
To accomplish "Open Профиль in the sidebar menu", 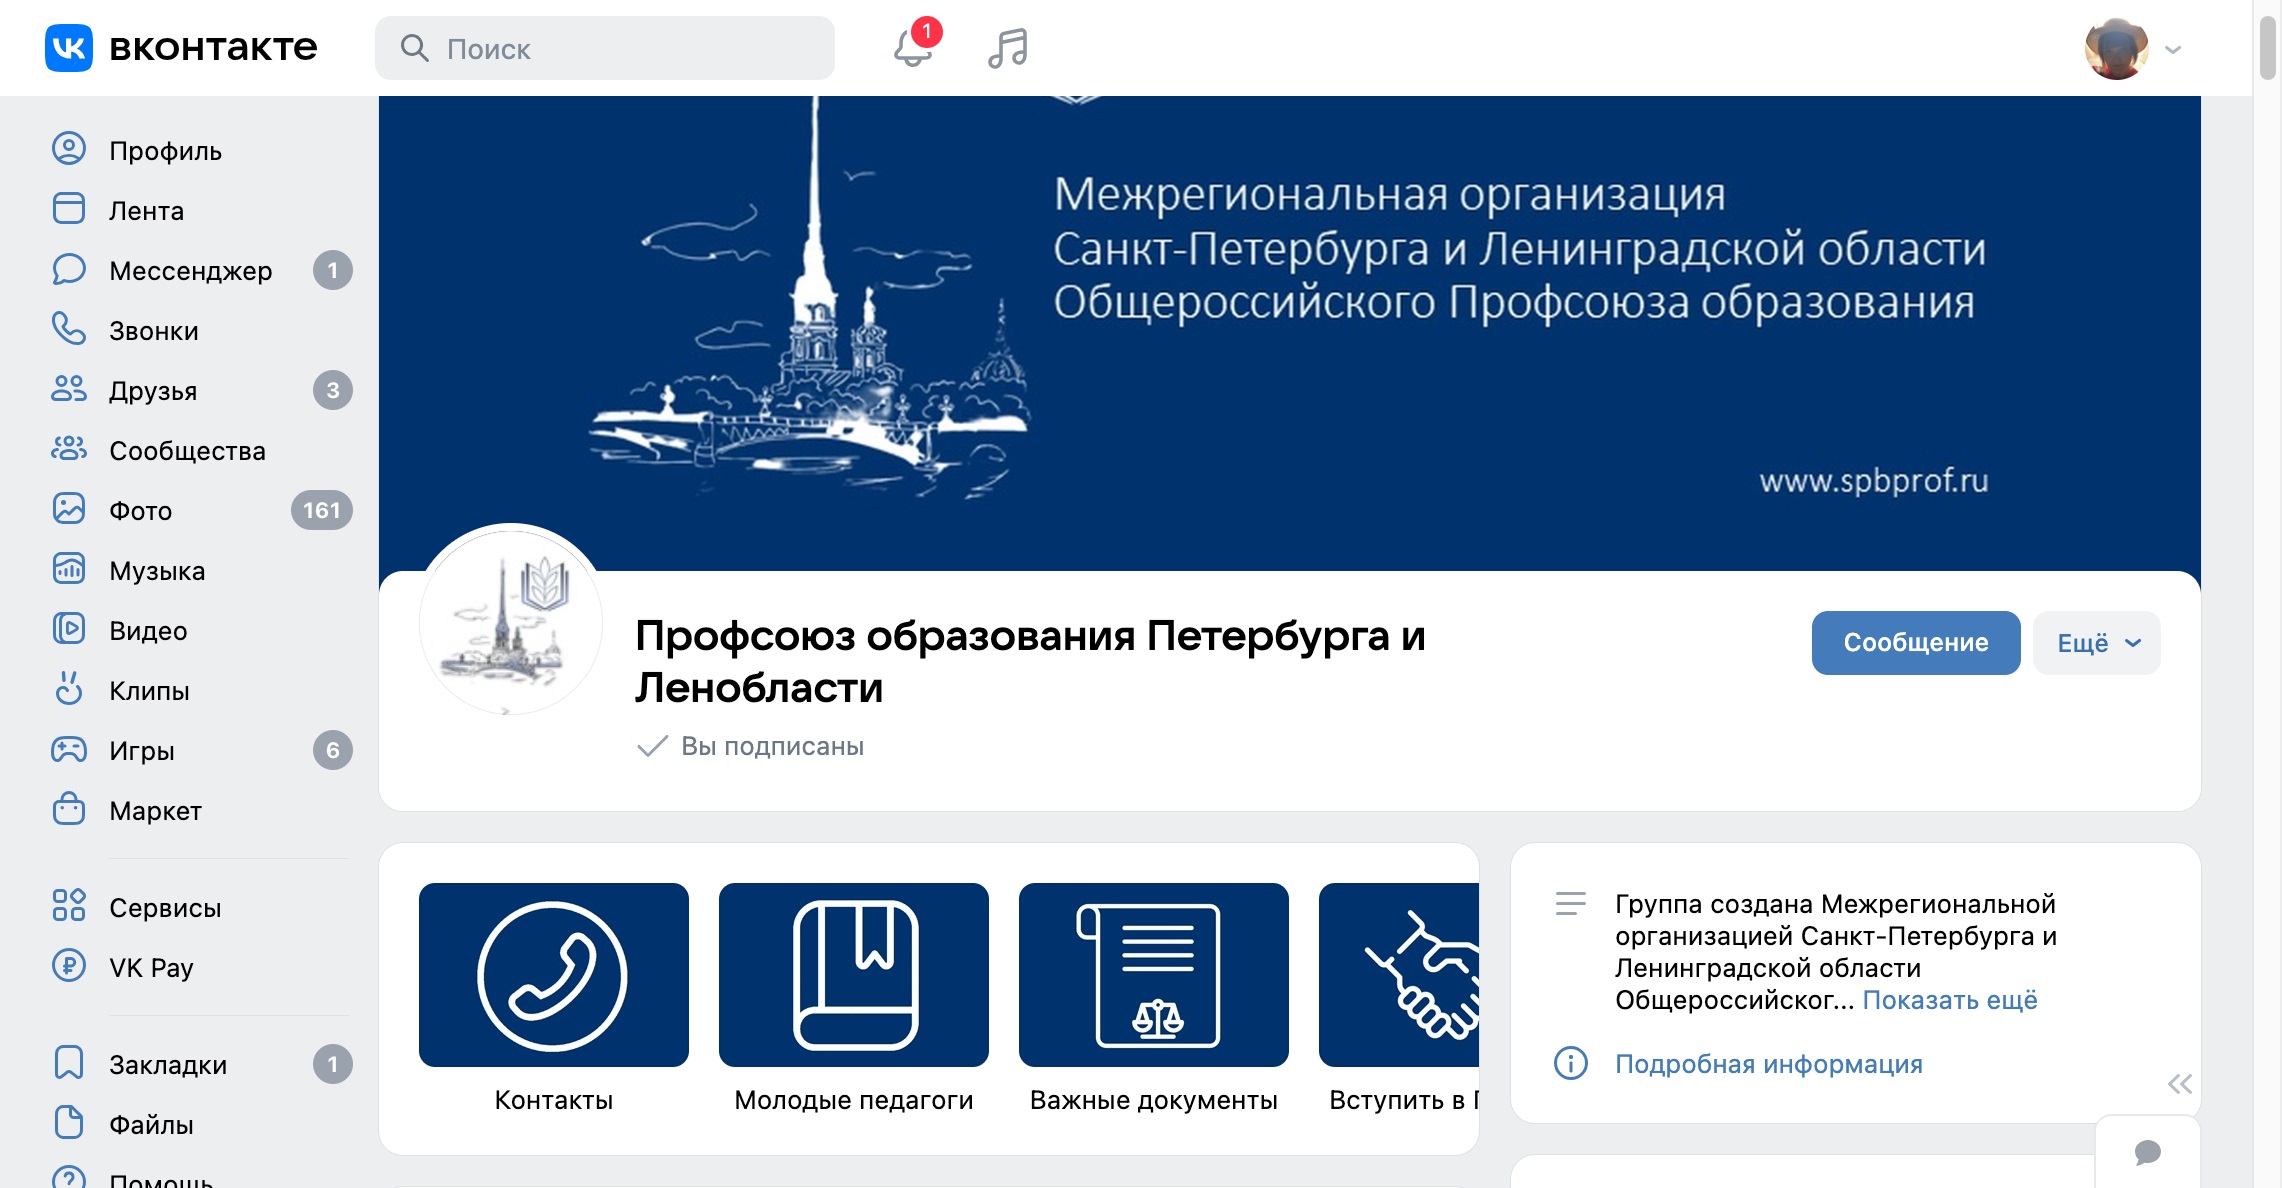I will coord(166,151).
